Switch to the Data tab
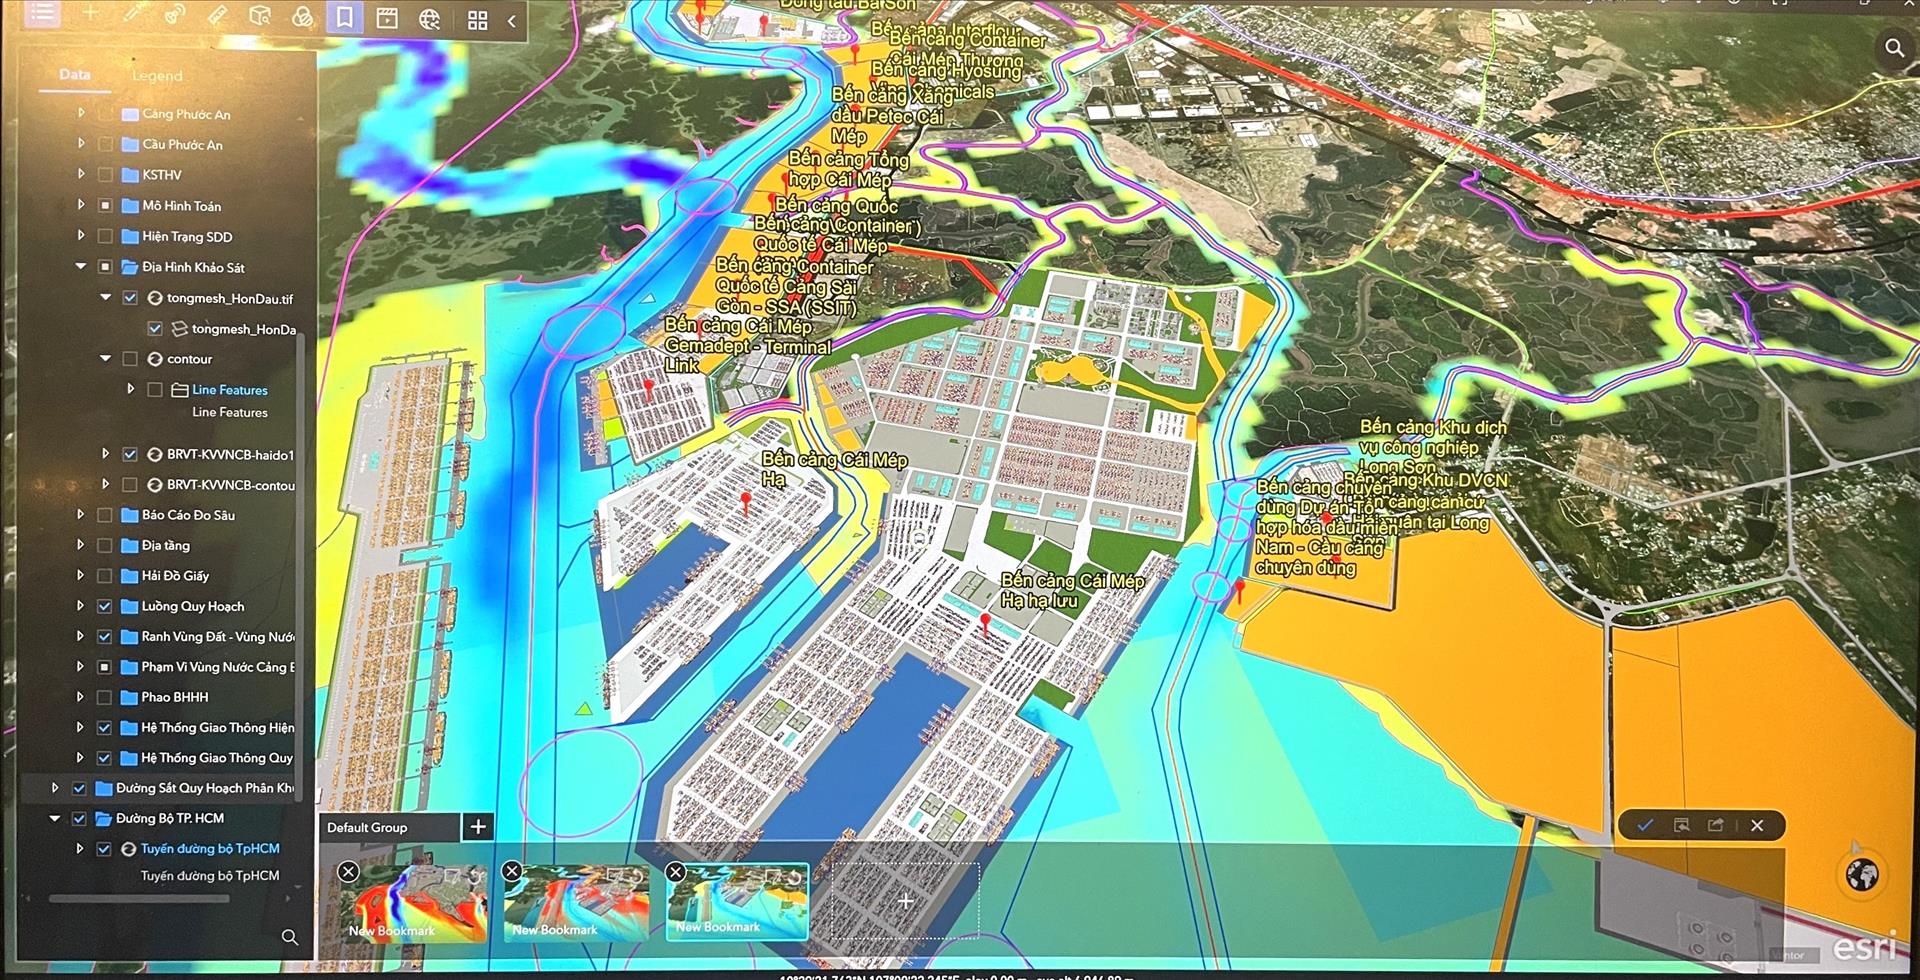1920x980 pixels. point(74,74)
